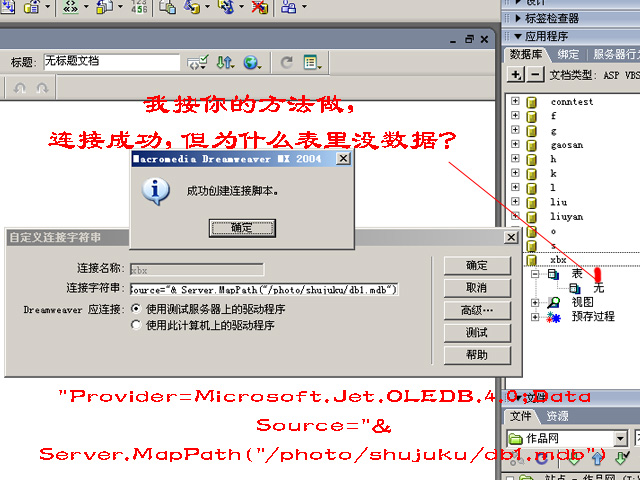The height and width of the screenshot is (480, 640).
Task: Click the check browser support icon
Action: (198, 62)
